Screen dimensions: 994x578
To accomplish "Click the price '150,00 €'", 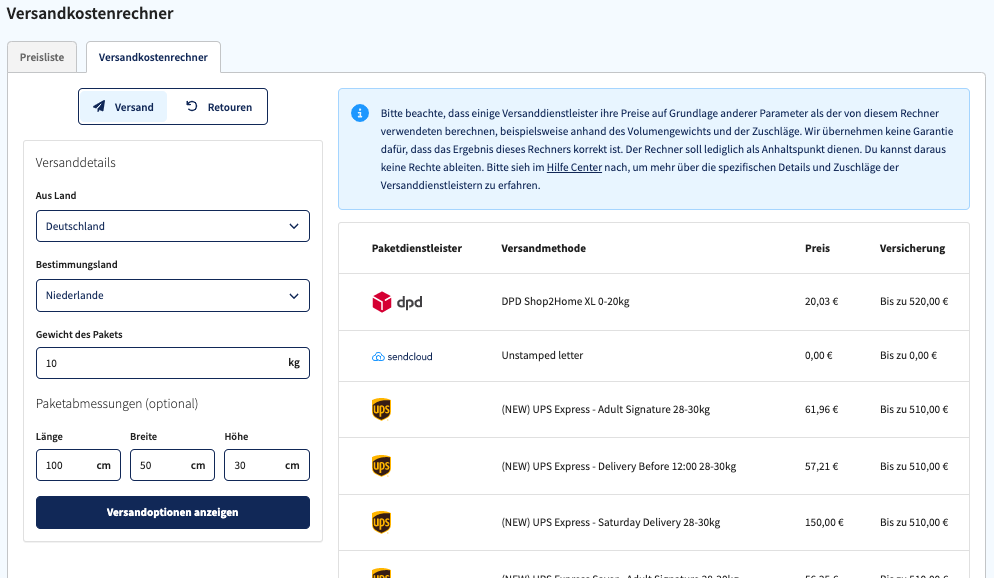I will point(824,523).
